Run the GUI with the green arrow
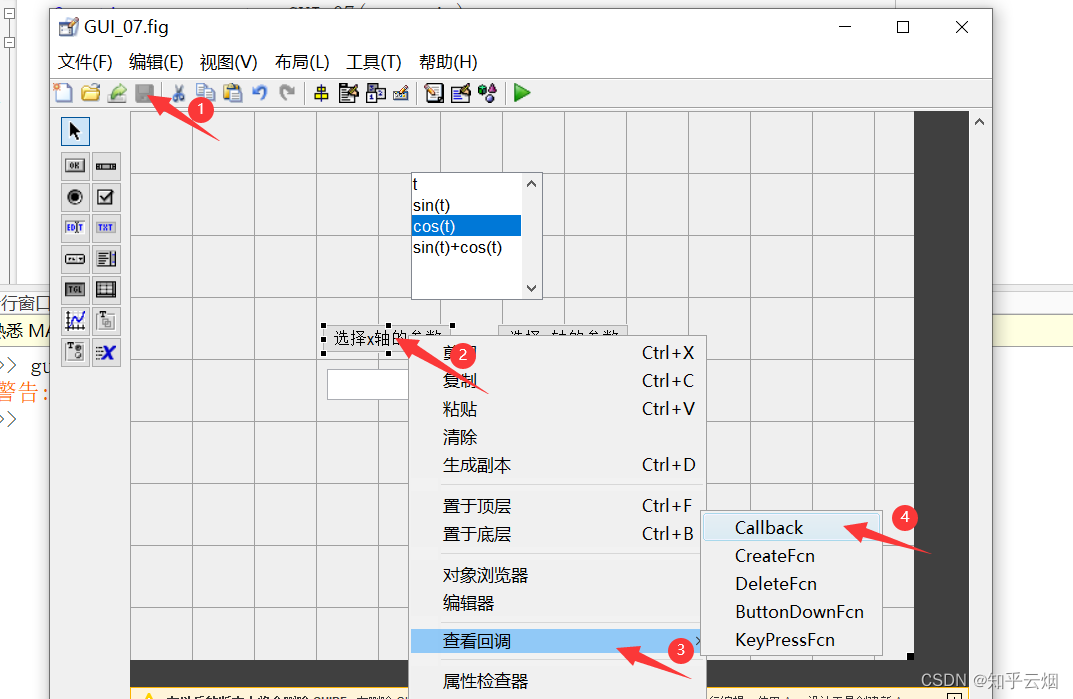This screenshot has height=699, width=1073. tap(521, 92)
